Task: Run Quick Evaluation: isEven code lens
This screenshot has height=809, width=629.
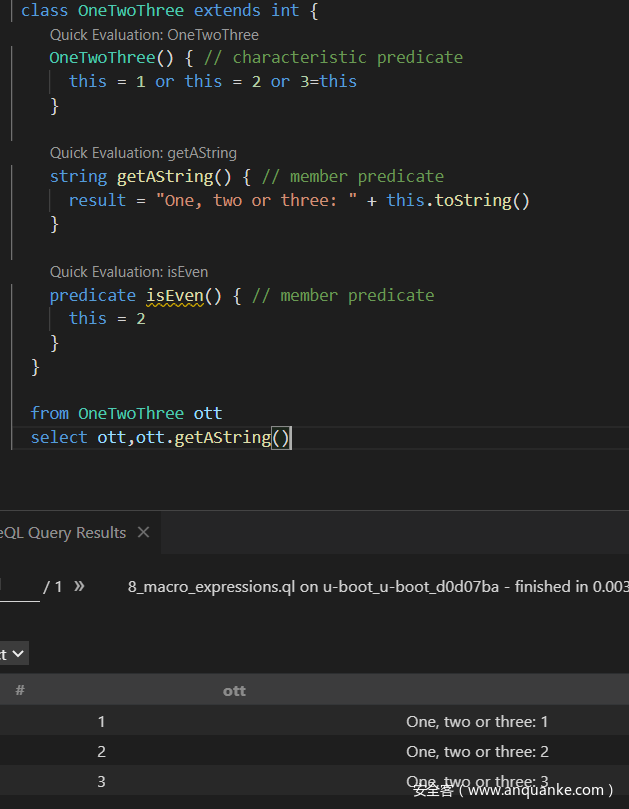Action: click(x=129, y=272)
